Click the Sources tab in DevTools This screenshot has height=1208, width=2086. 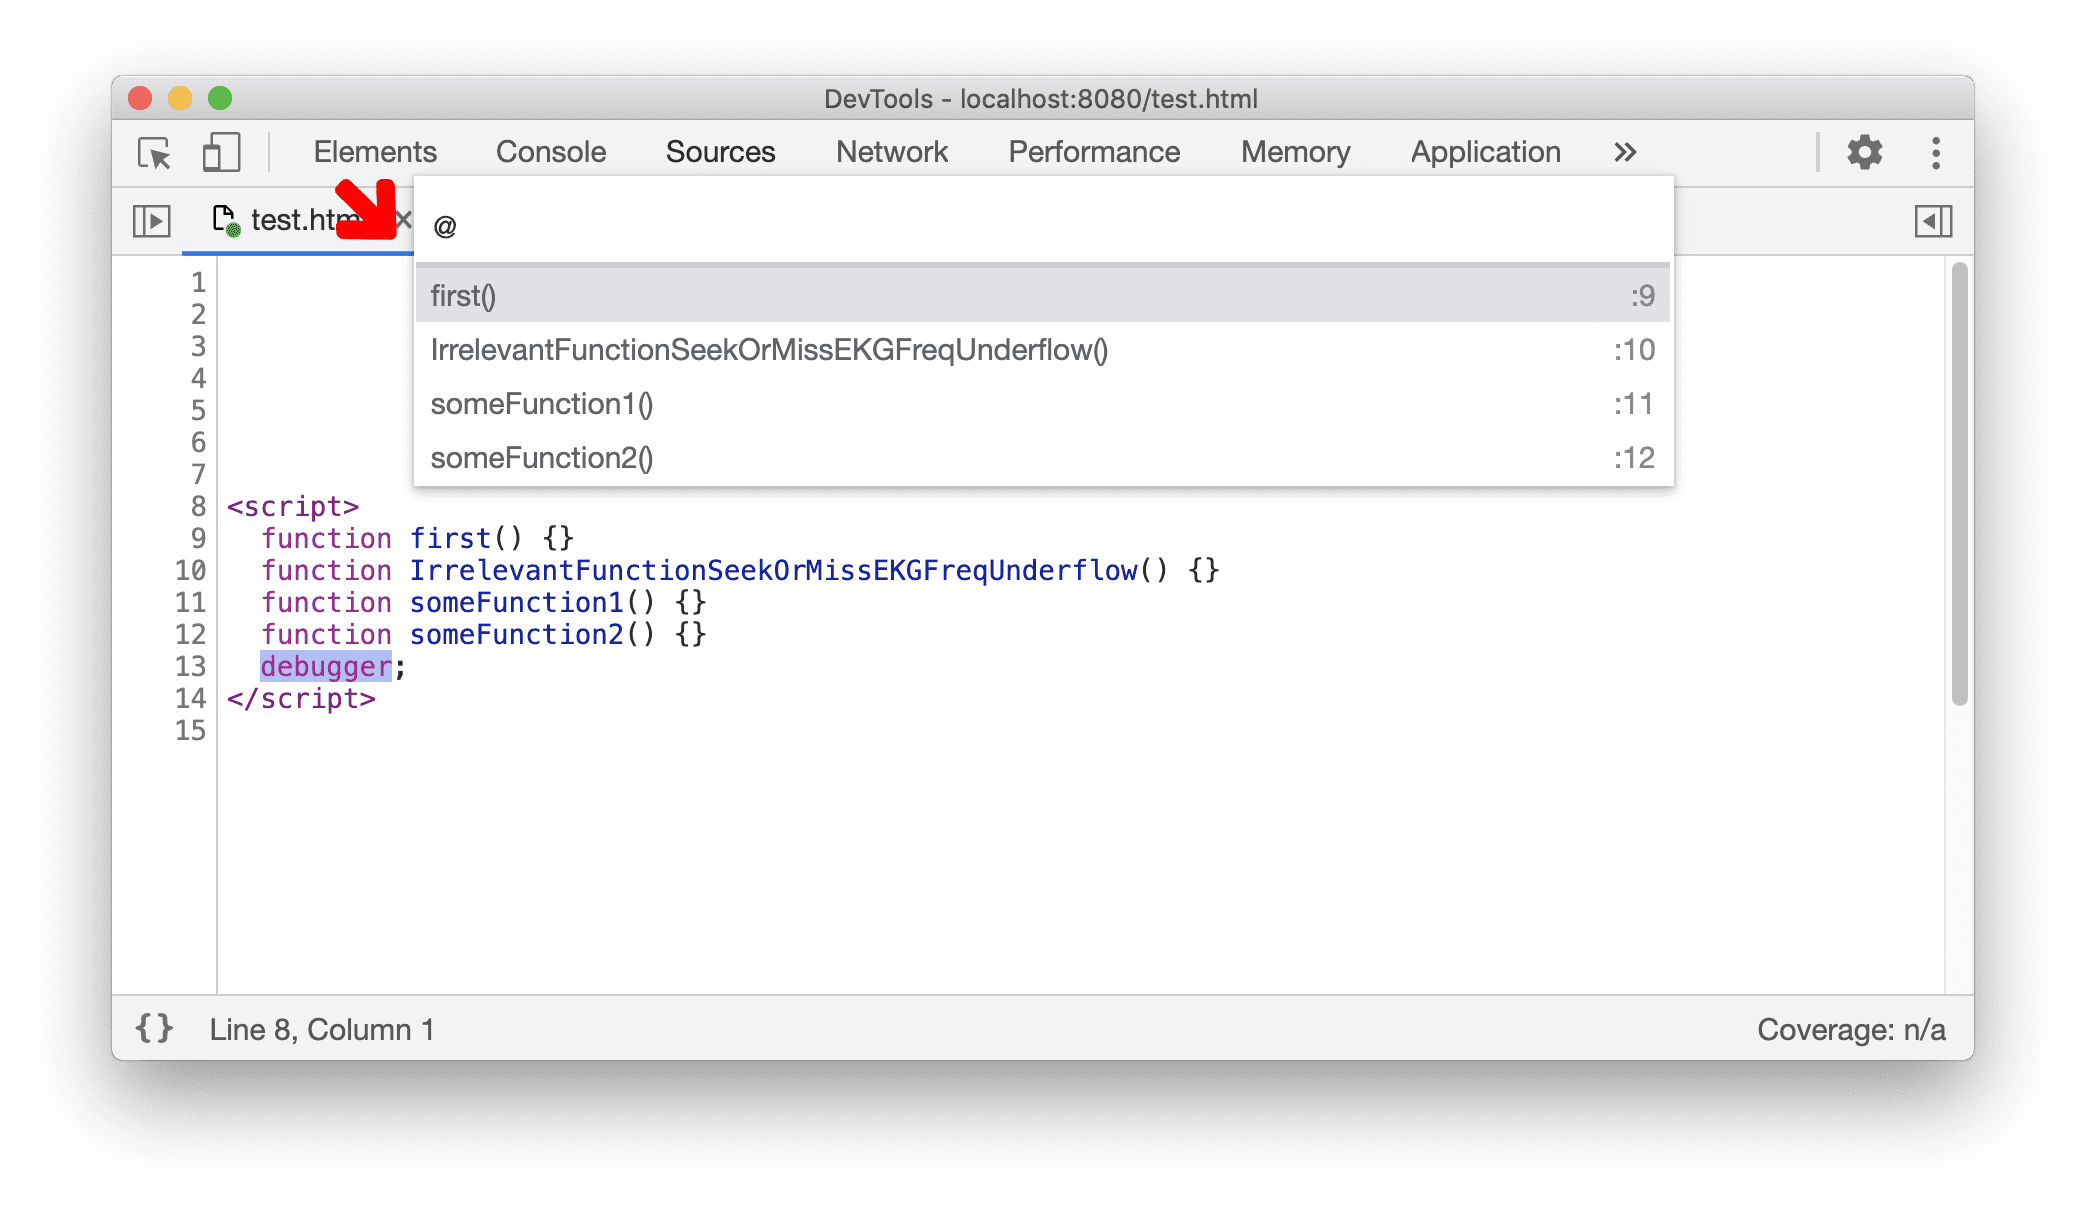tap(720, 151)
